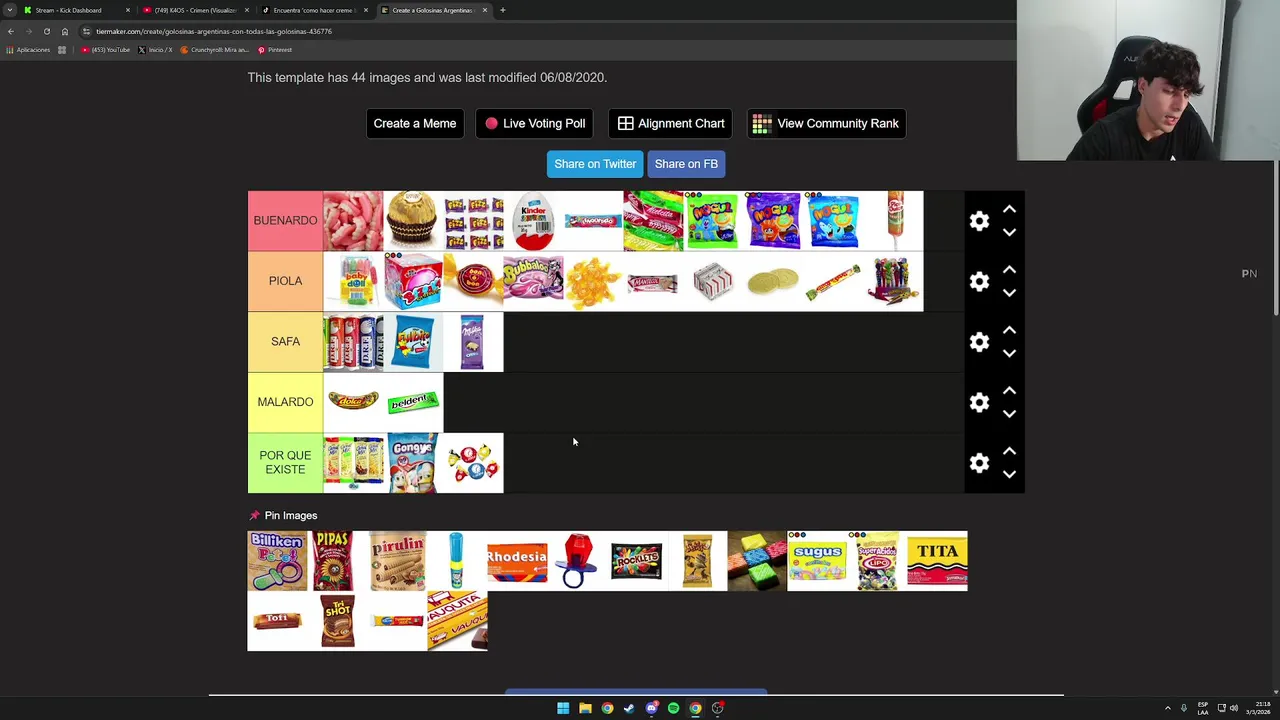
Task: Open File Explorer from taskbar
Action: [585, 708]
